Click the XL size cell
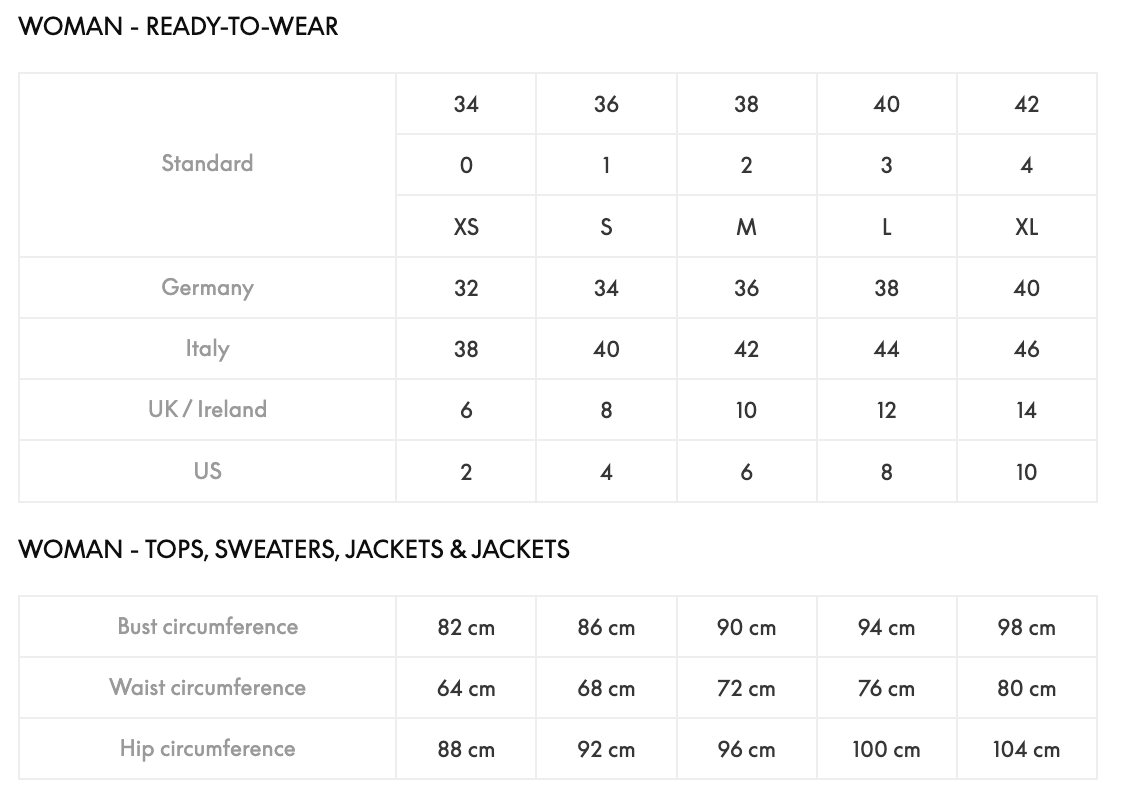This screenshot has width=1128, height=798. point(1026,227)
